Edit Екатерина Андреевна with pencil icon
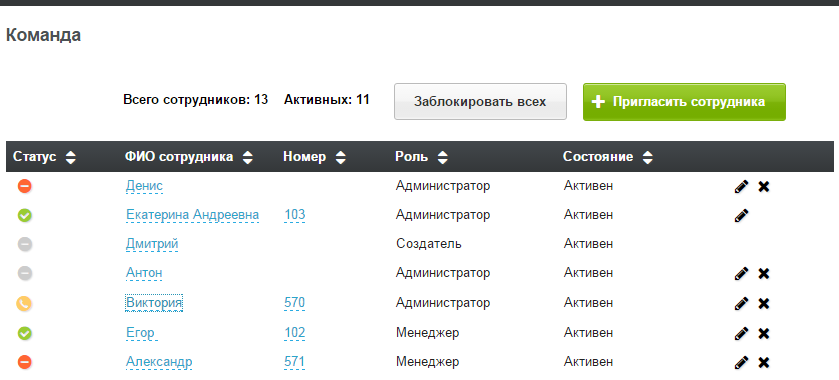The width and height of the screenshot is (839, 380). pos(741,216)
